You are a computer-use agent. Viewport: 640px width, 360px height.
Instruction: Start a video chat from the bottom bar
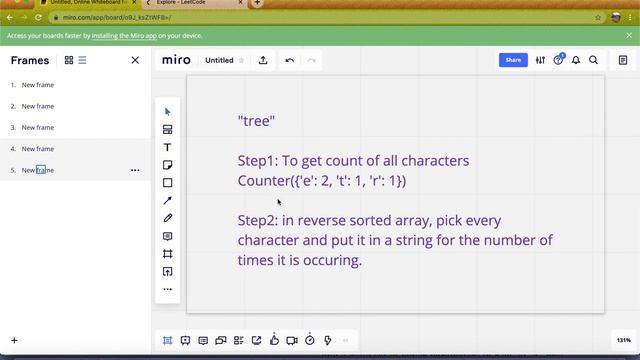292,340
